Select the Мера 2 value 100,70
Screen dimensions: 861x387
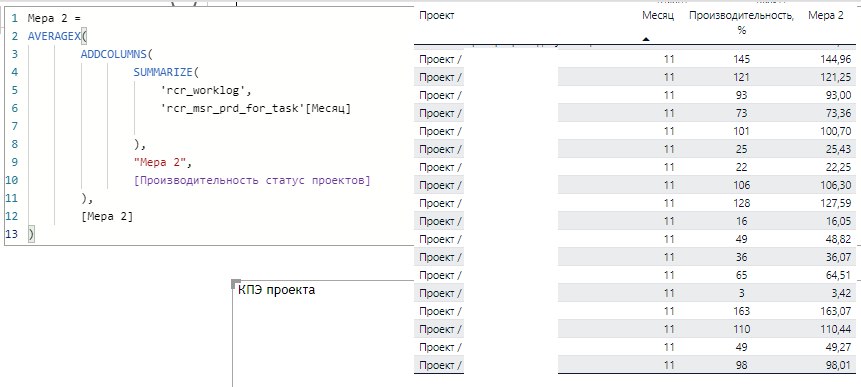pyautogui.click(x=837, y=131)
